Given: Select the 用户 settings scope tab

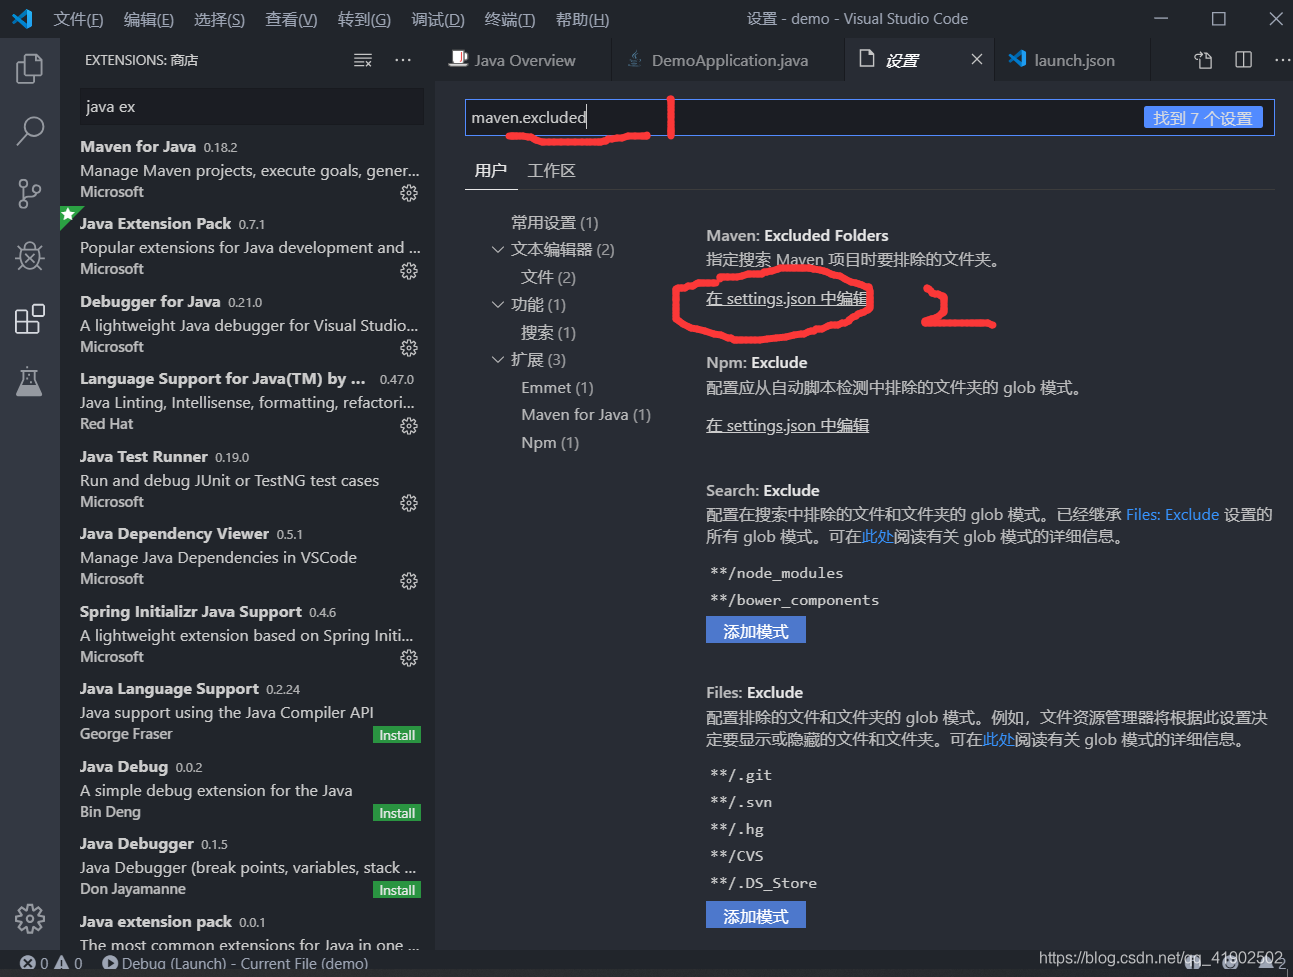Looking at the screenshot, I should (x=491, y=171).
